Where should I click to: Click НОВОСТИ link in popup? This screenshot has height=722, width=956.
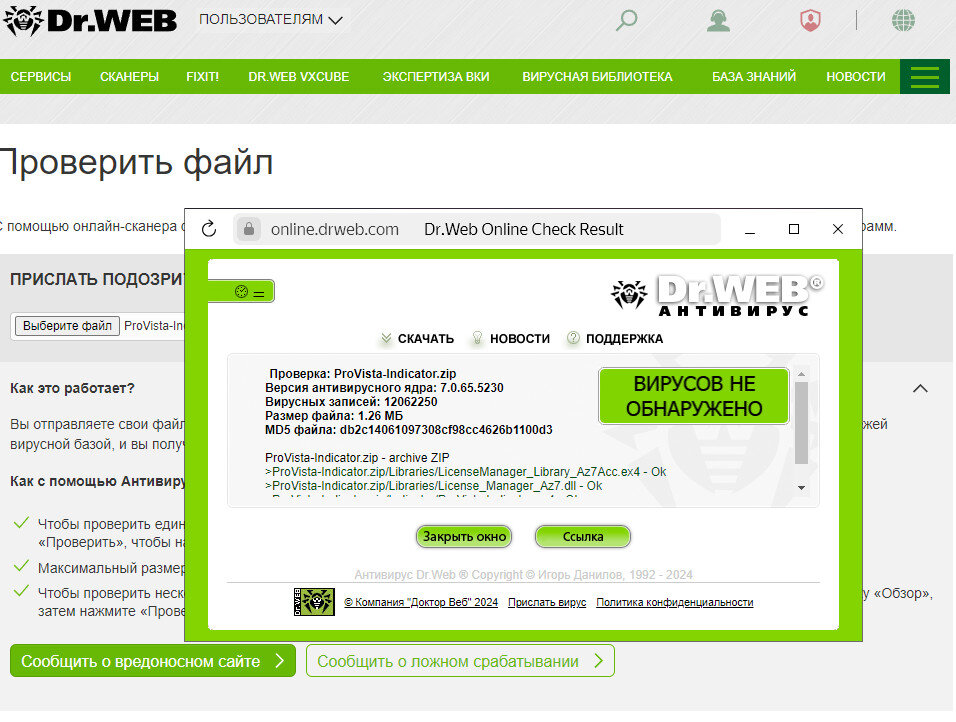pyautogui.click(x=519, y=339)
